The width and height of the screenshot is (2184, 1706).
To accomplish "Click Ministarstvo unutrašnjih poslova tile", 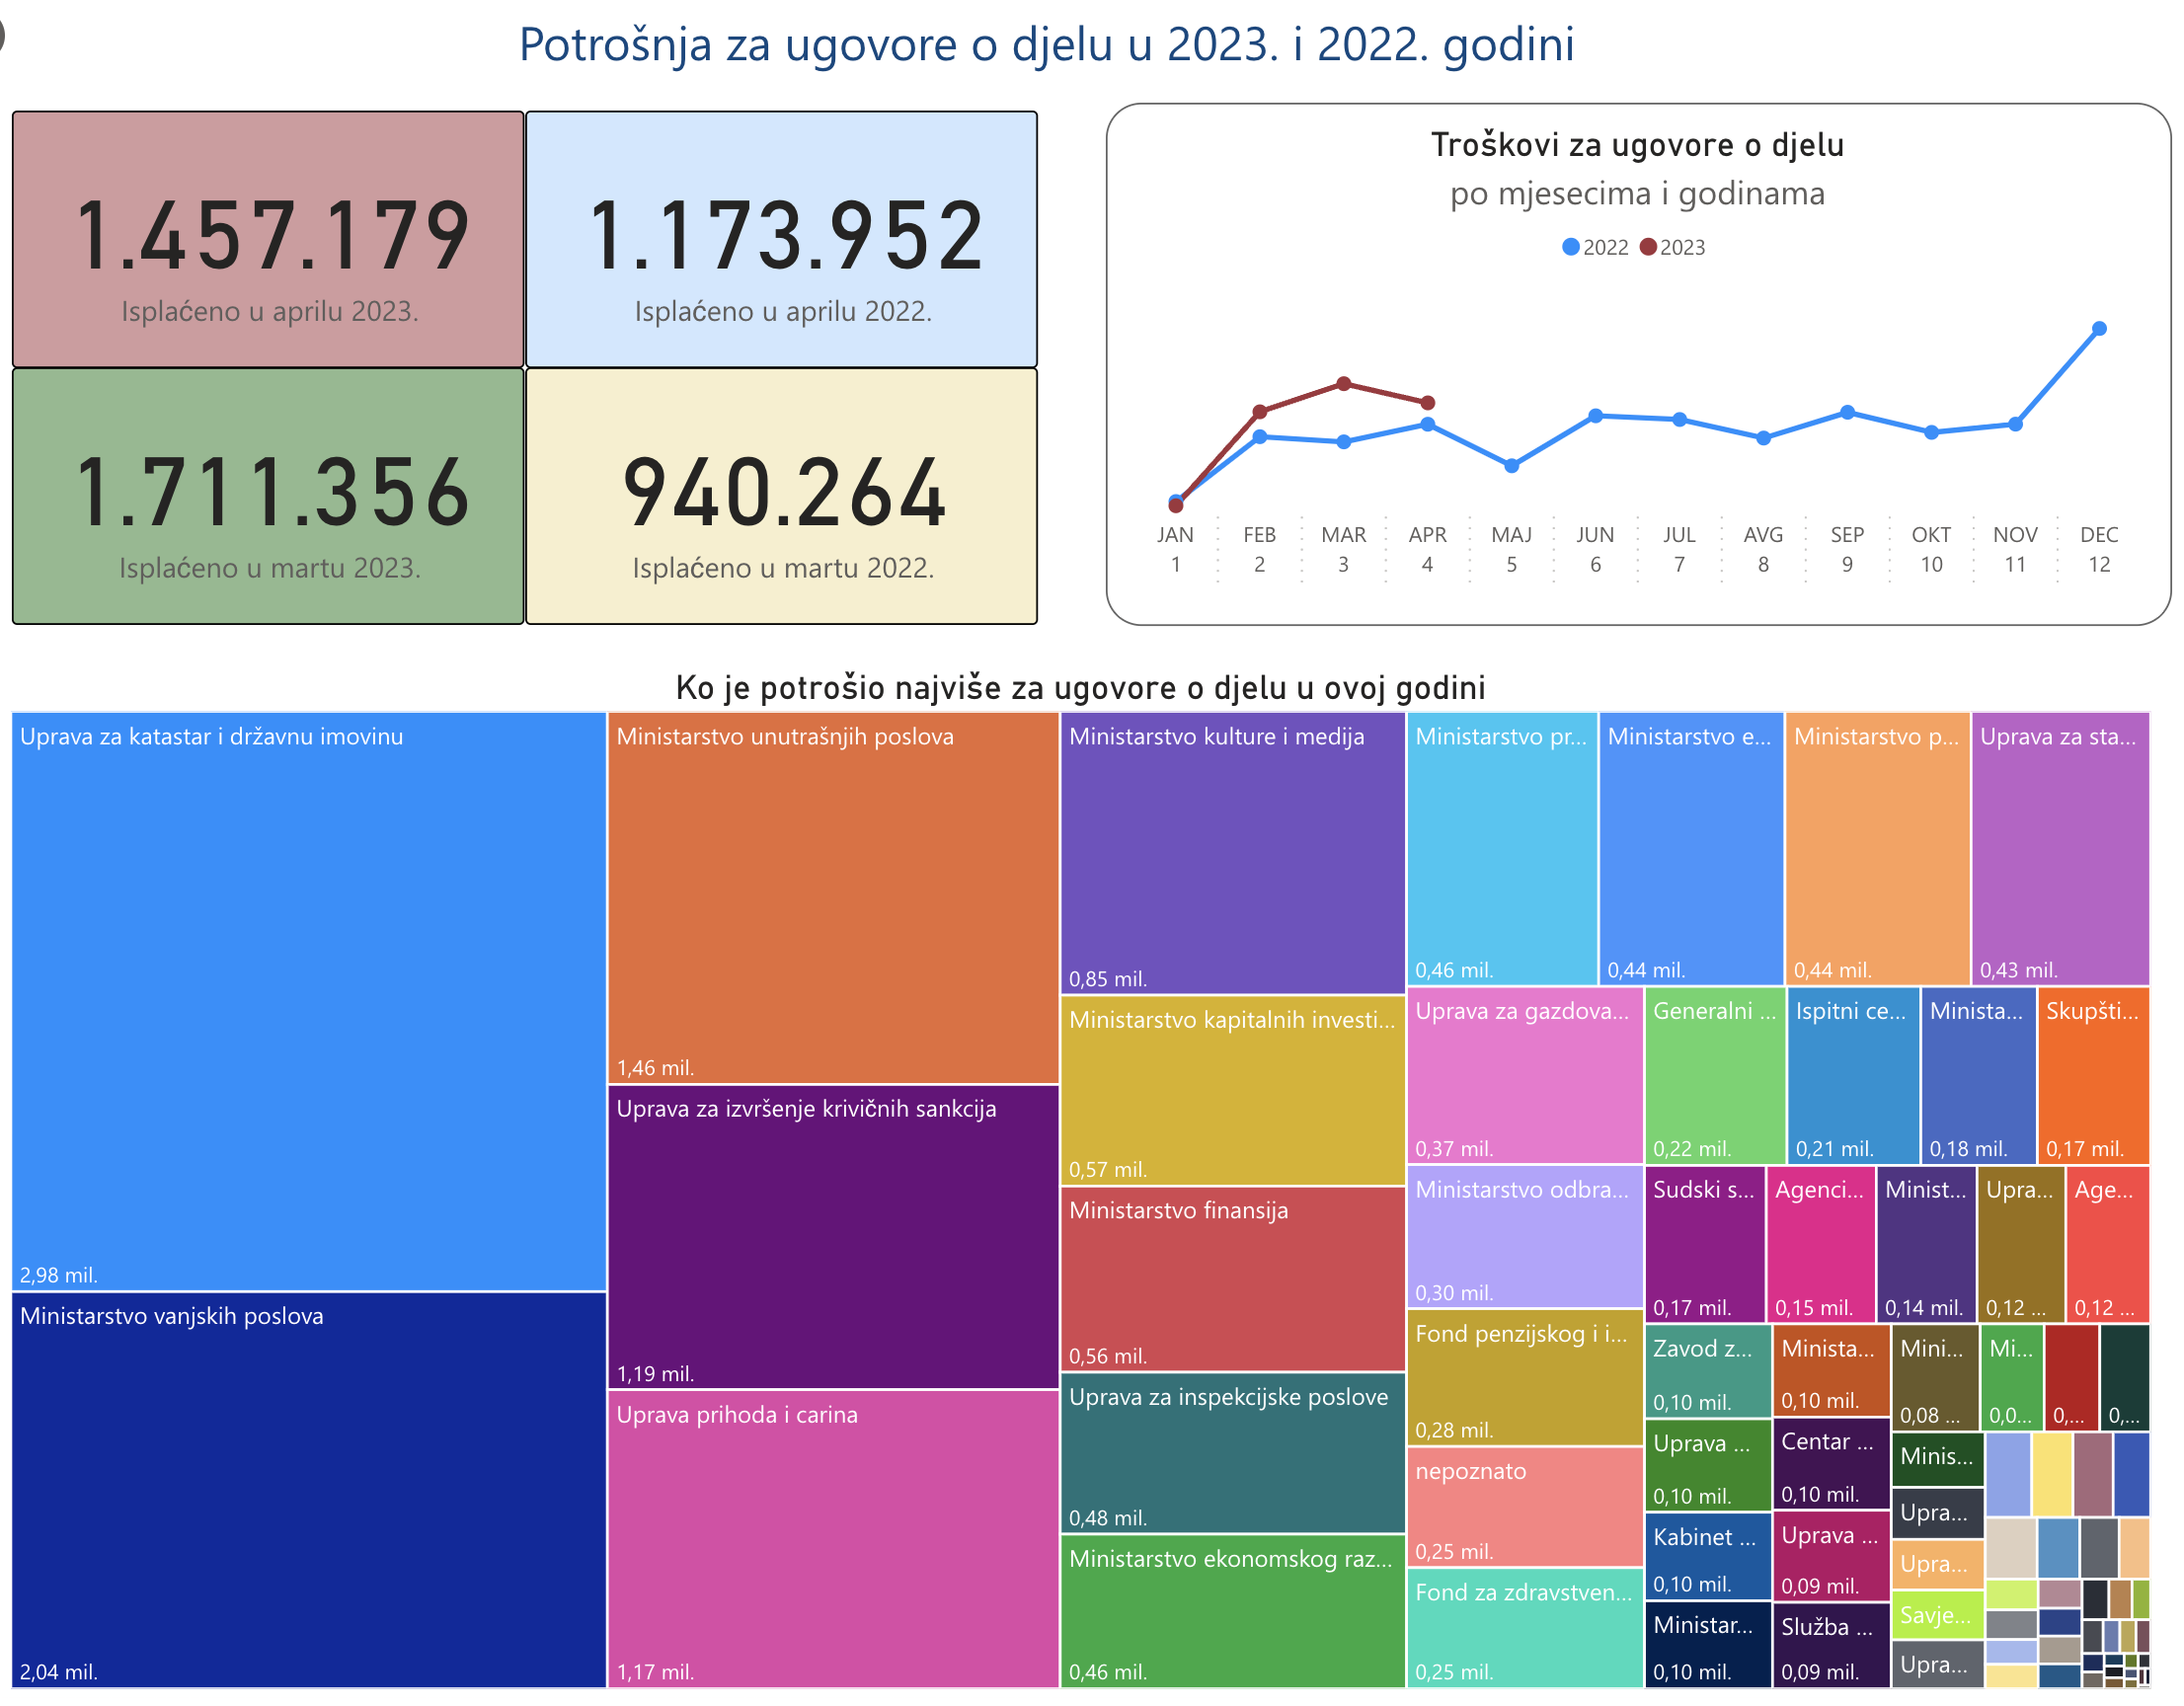I will 832,897.
